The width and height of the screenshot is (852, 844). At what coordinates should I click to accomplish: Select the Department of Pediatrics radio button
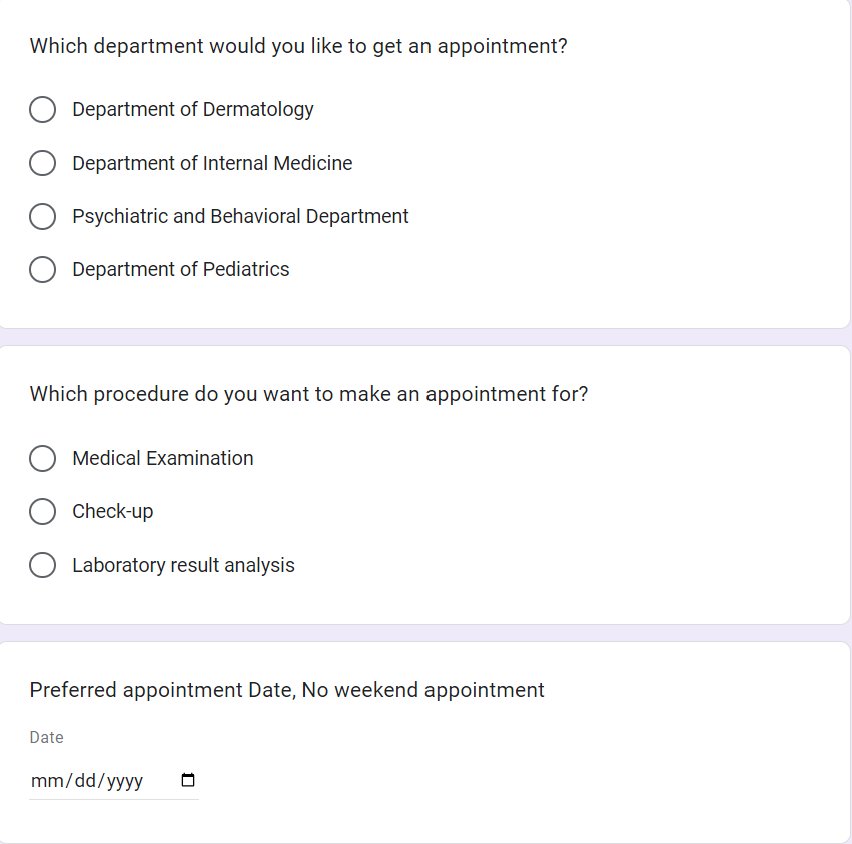[42, 269]
